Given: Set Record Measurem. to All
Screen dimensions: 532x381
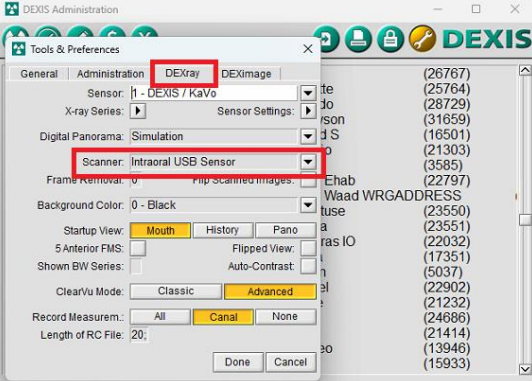Looking at the screenshot, I should (x=160, y=317).
